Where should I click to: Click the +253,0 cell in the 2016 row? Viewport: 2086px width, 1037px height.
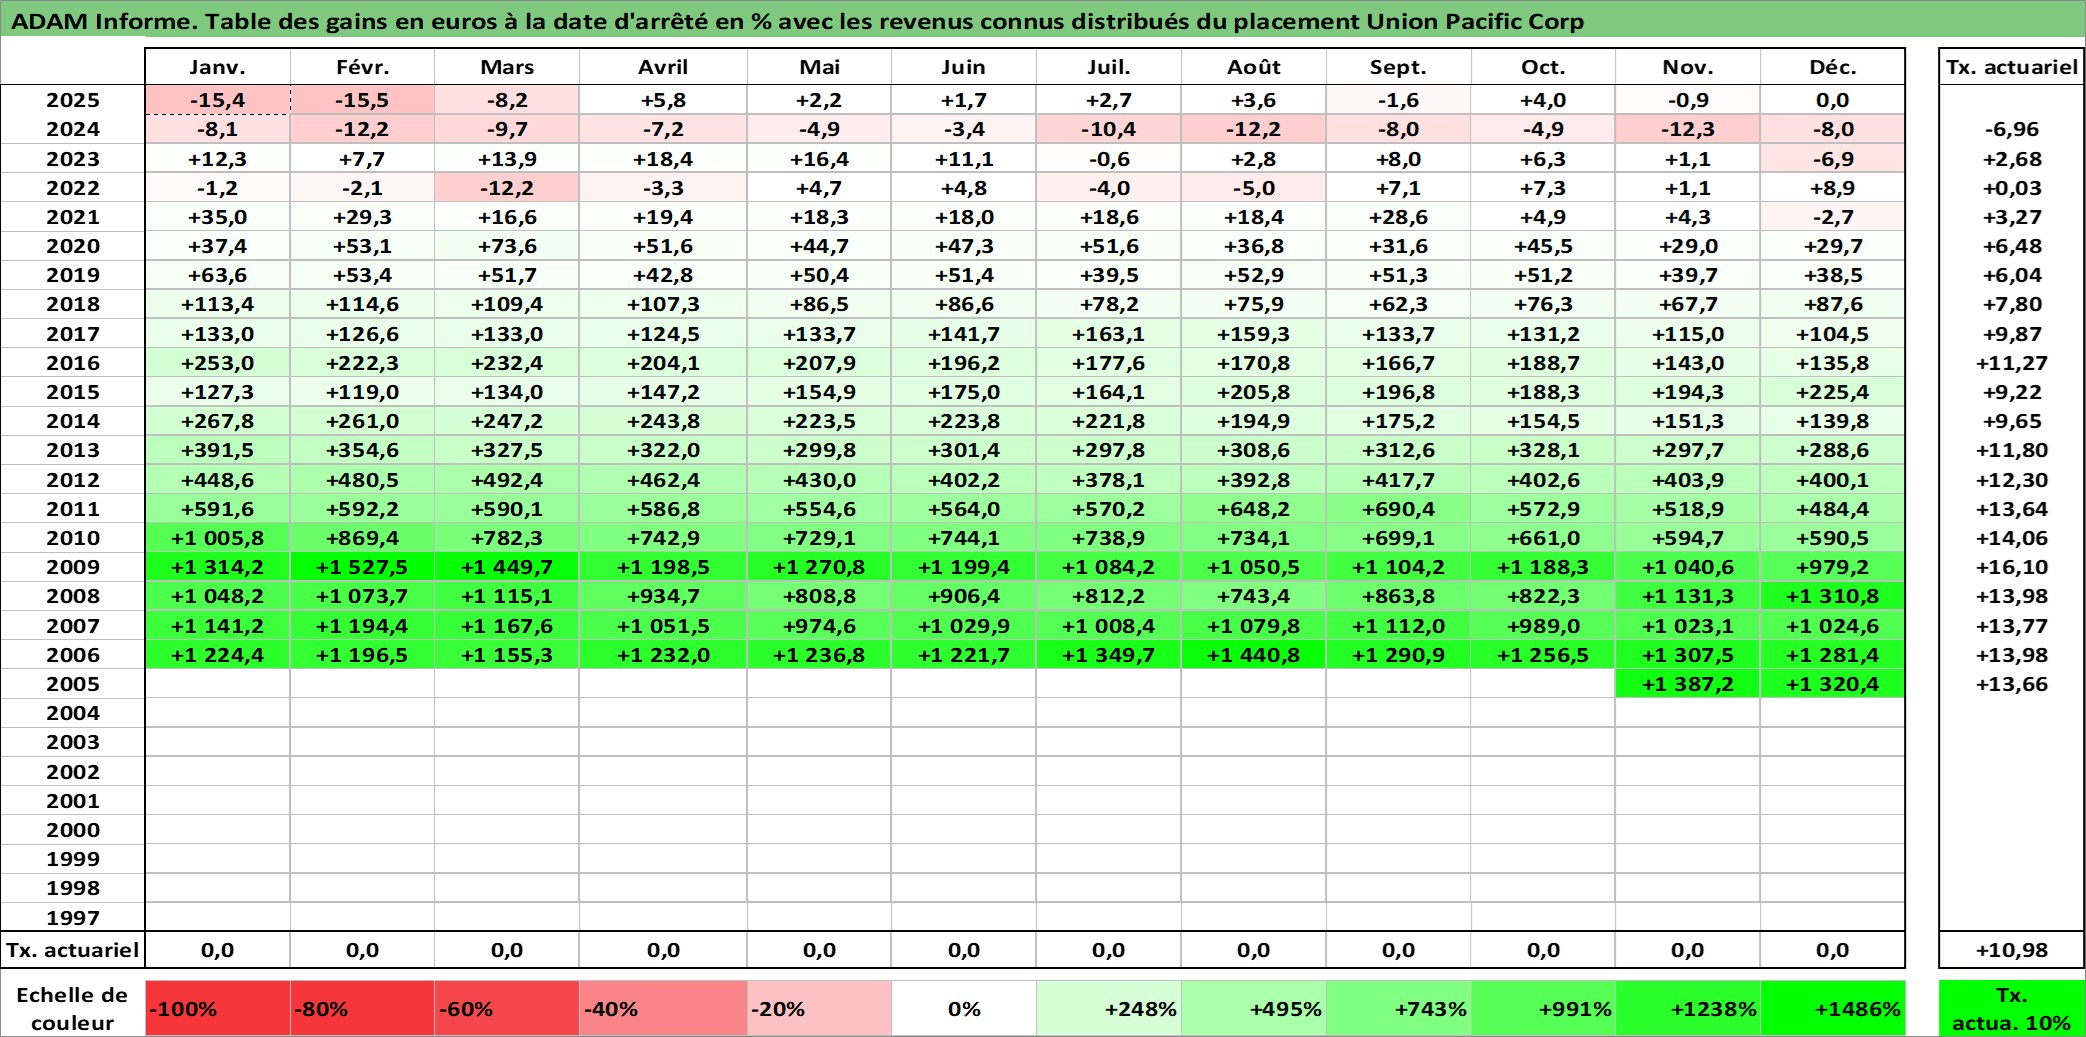click(218, 363)
